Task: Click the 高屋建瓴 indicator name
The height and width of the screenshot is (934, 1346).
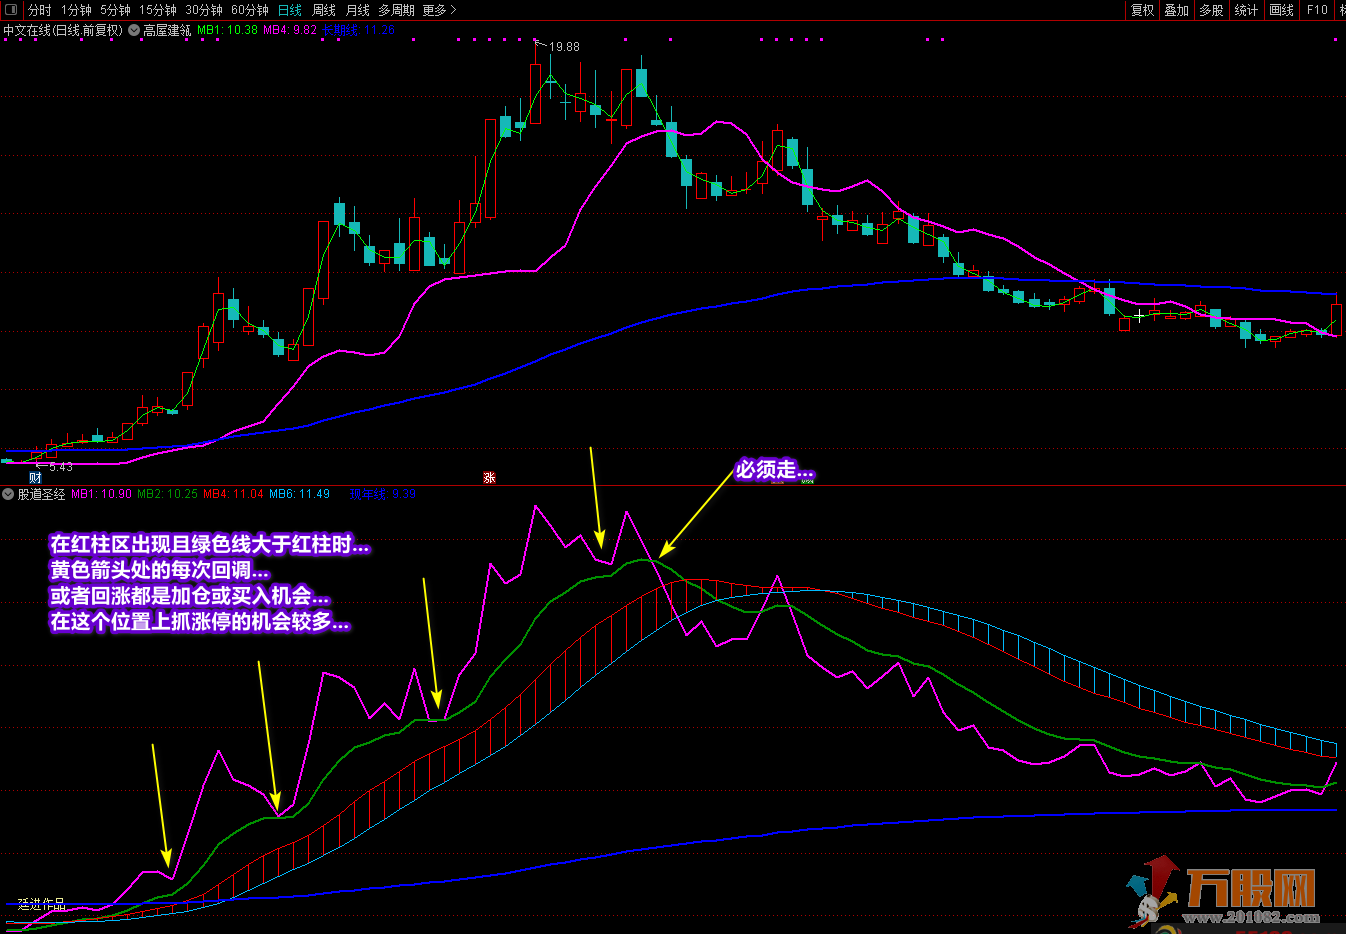Action: pyautogui.click(x=166, y=30)
